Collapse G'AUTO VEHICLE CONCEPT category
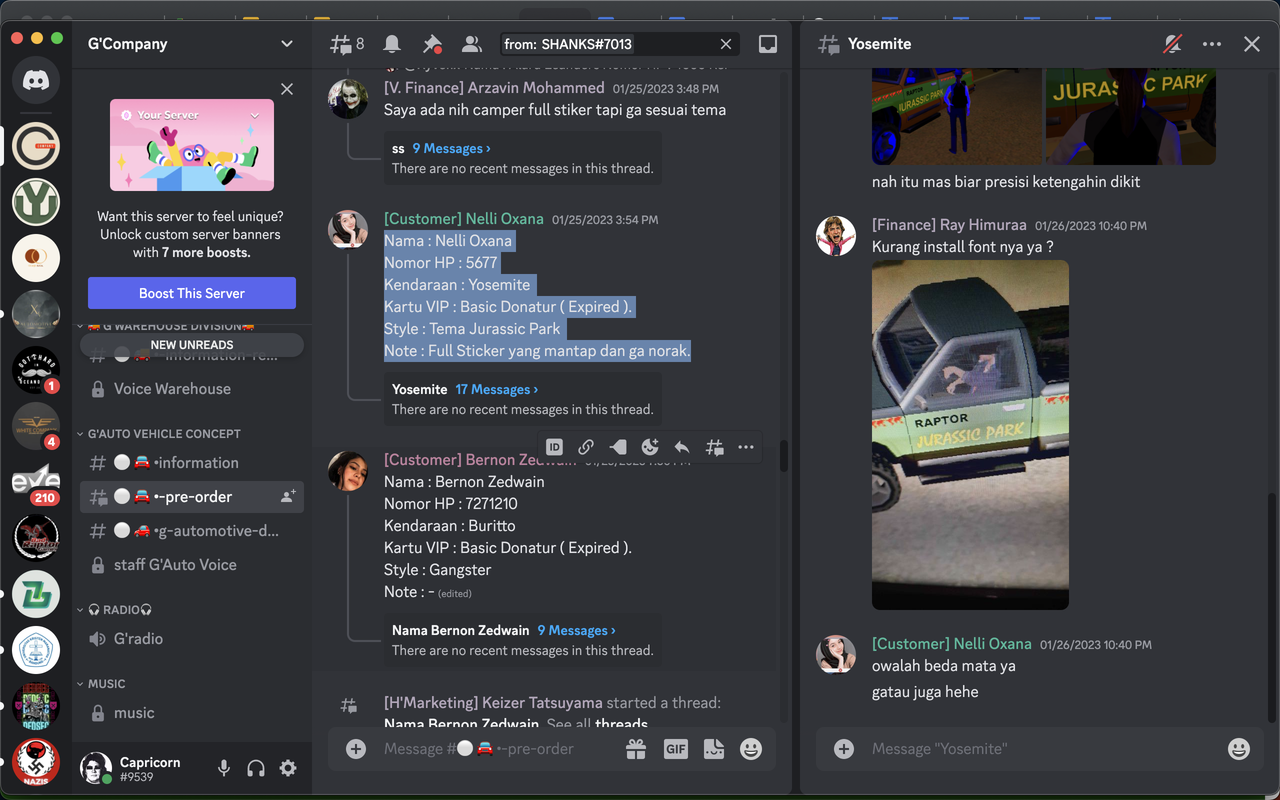The image size is (1280, 800). 164,434
